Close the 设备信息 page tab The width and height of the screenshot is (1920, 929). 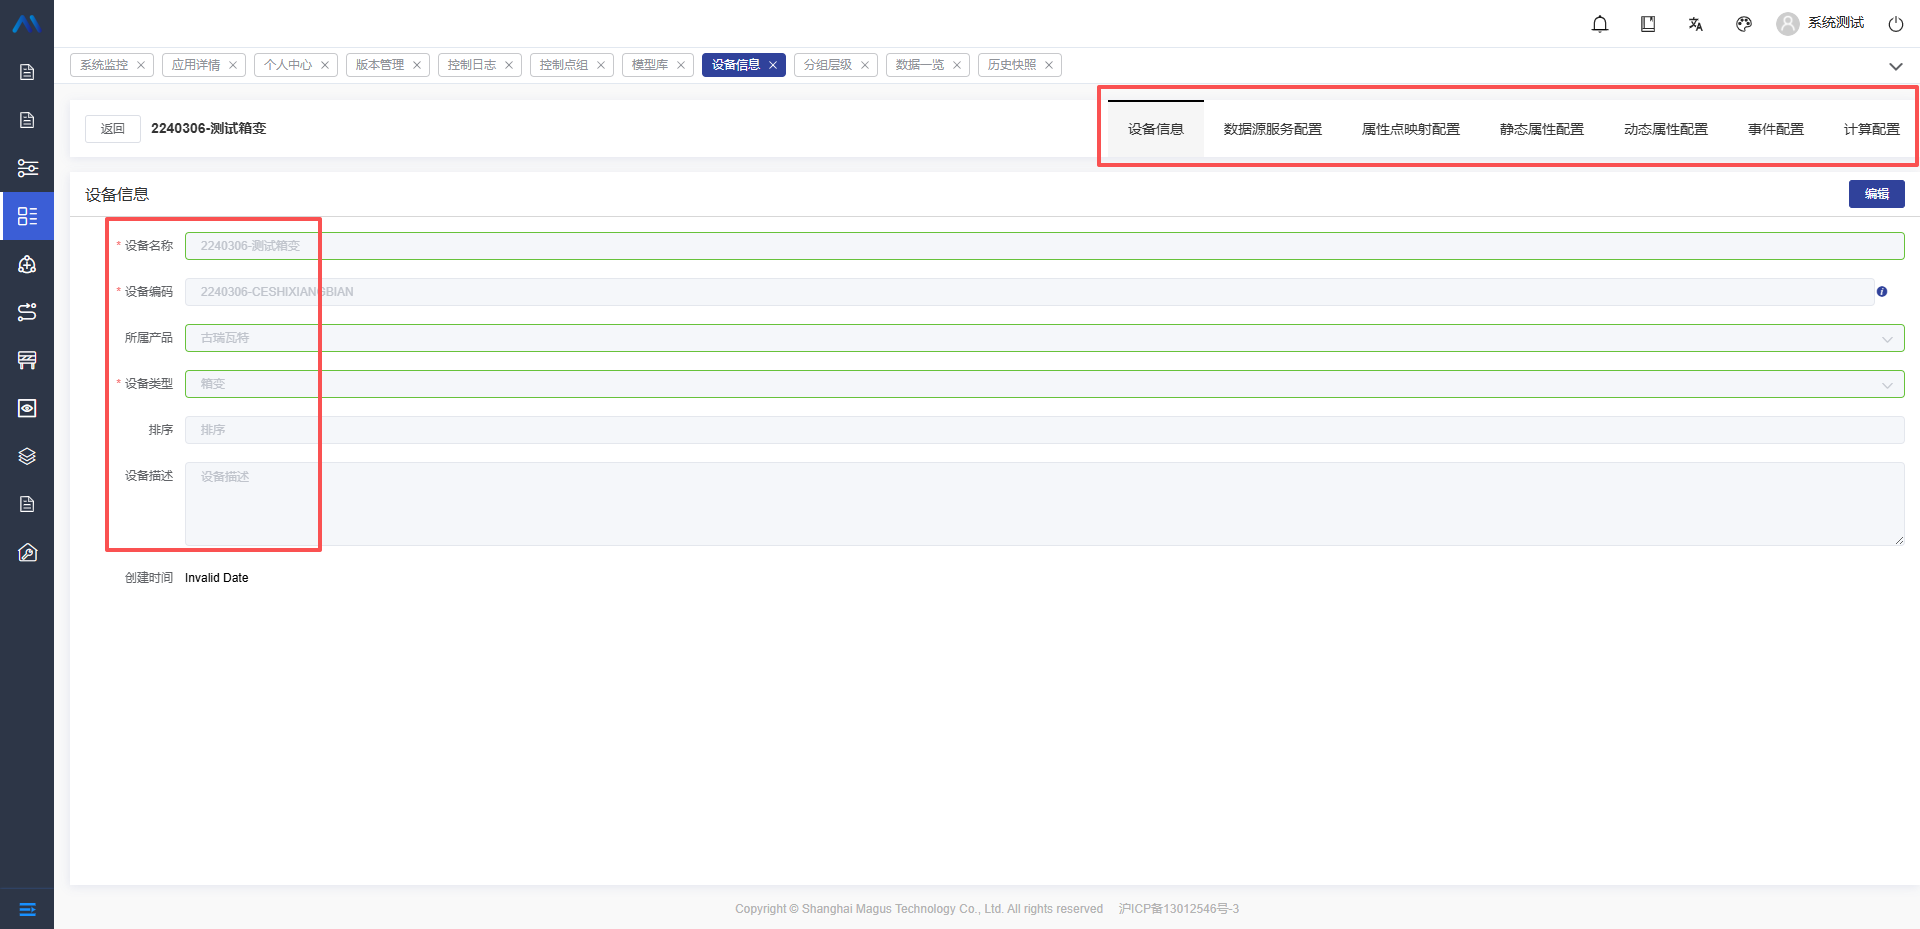point(773,65)
